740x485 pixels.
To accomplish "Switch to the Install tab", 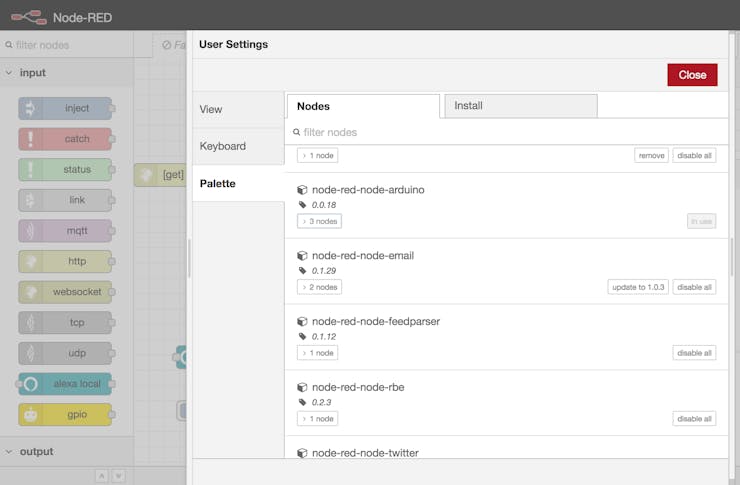I will [521, 106].
